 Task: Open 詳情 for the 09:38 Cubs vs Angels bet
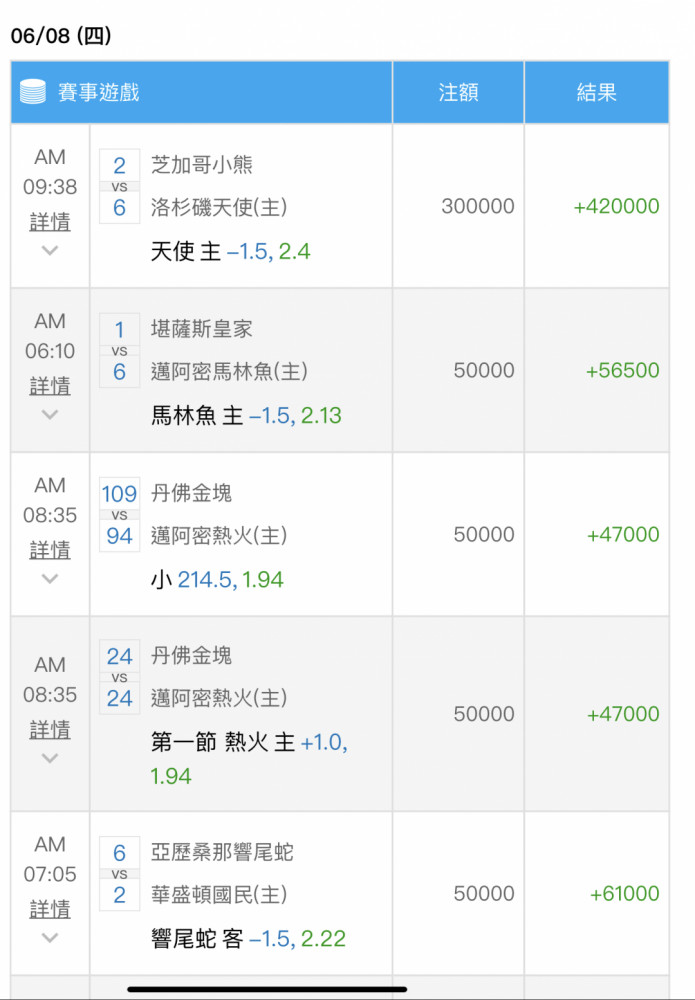[50, 222]
